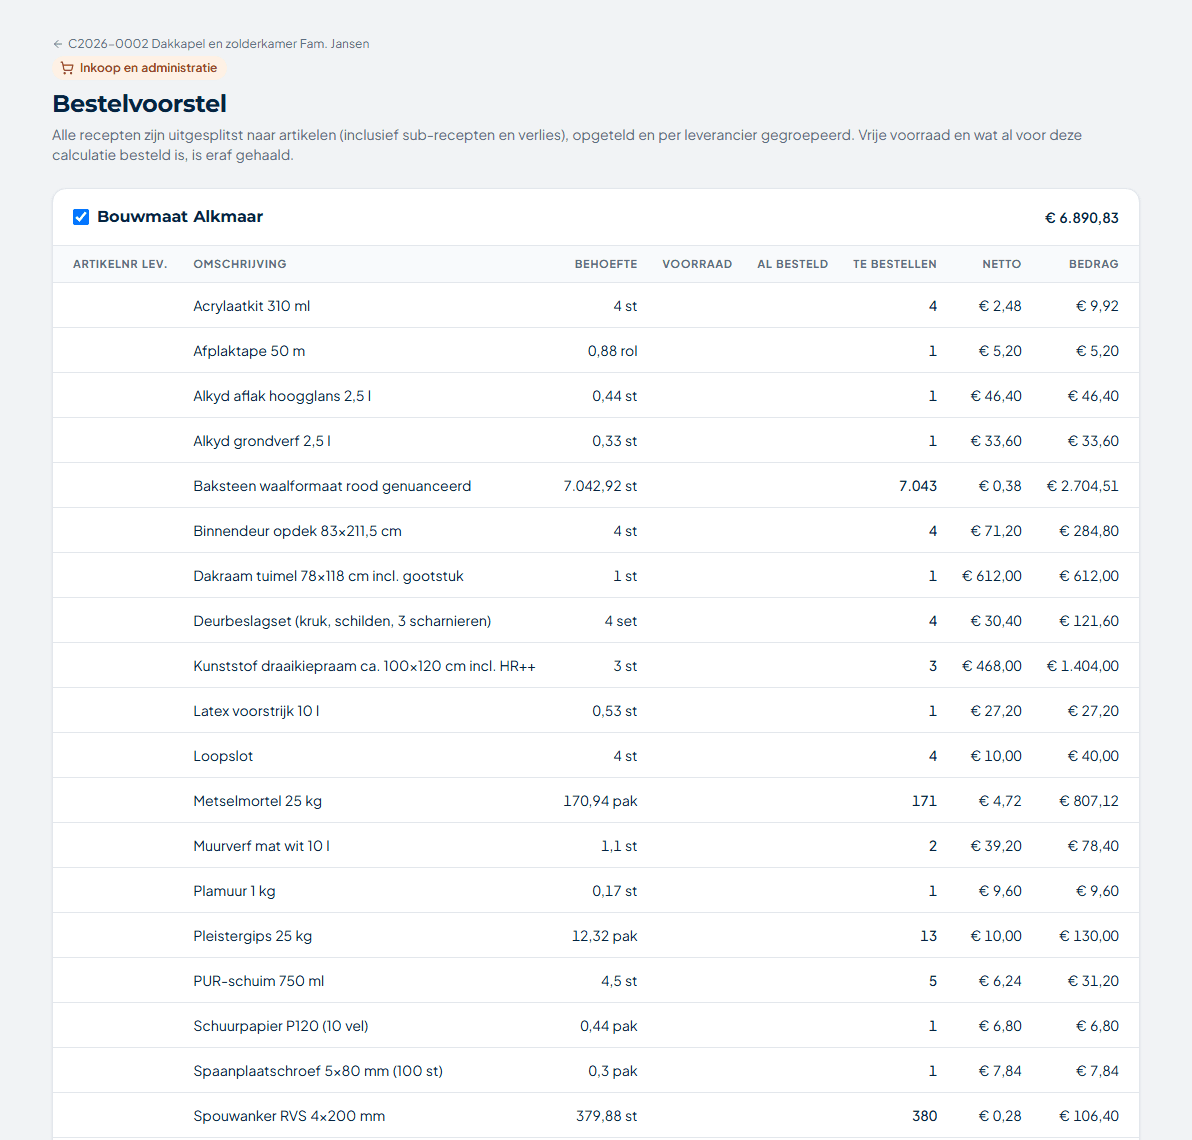Click the BEDRAG column header
Image resolution: width=1192 pixels, height=1140 pixels.
[x=1094, y=264]
